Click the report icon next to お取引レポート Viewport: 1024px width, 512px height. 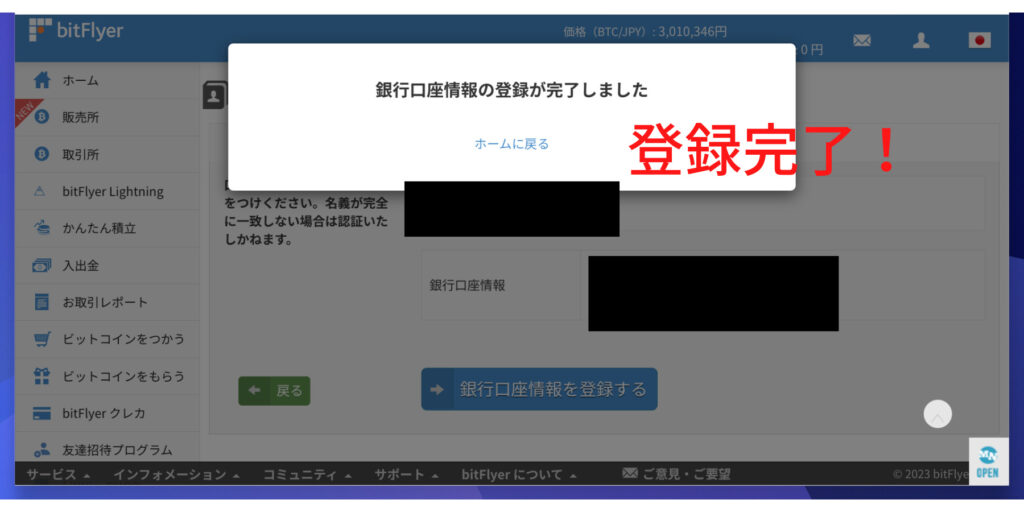pyautogui.click(x=42, y=302)
